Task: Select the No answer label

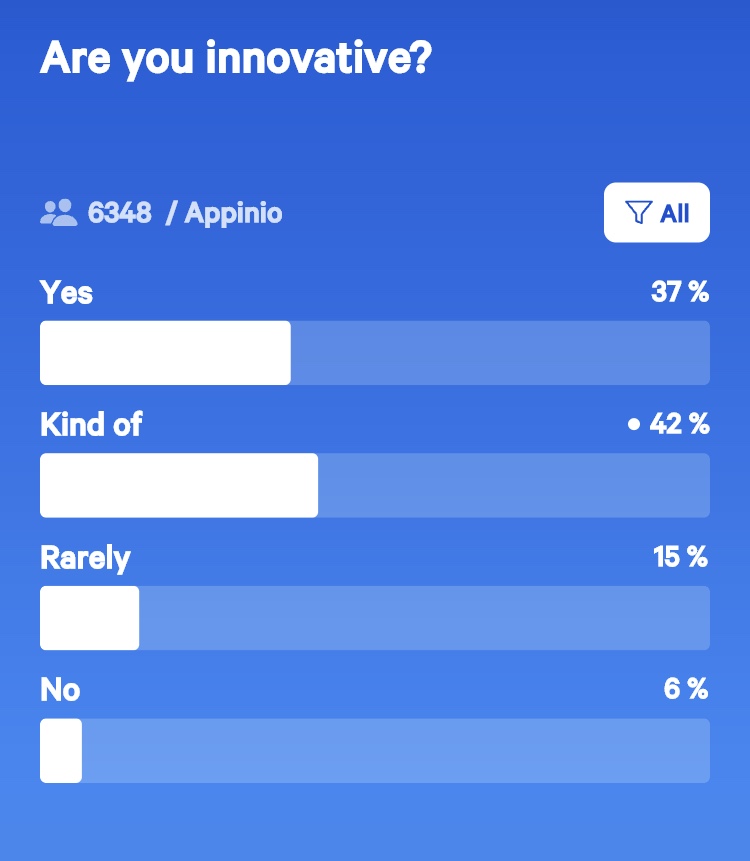Action: tap(60, 690)
